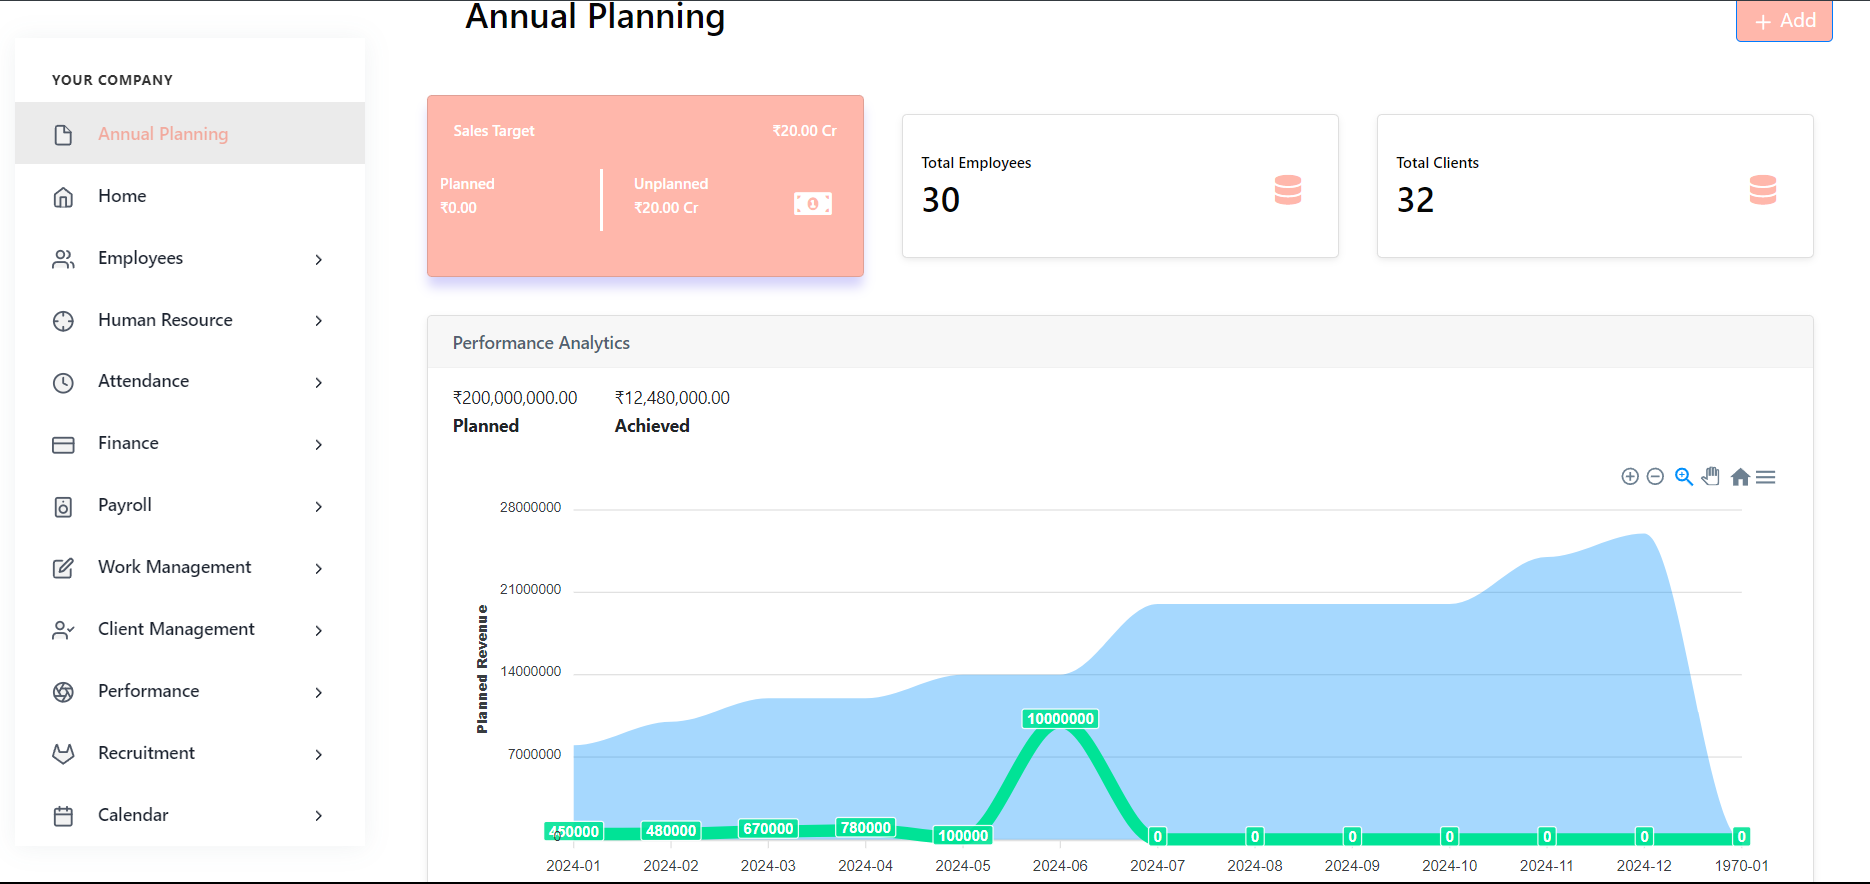Click the 2024-12 x-axis label
The image size is (1870, 884).
click(x=1644, y=866)
